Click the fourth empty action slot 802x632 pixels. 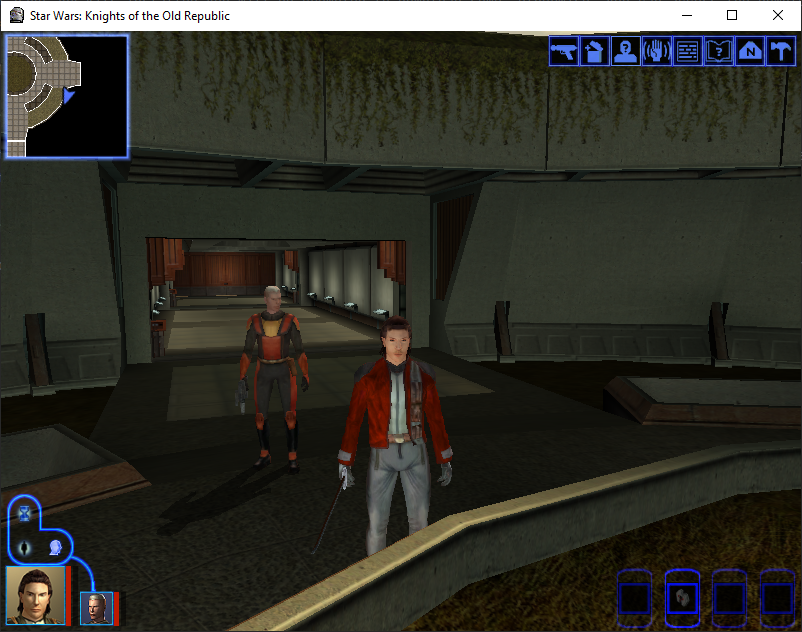click(777, 597)
